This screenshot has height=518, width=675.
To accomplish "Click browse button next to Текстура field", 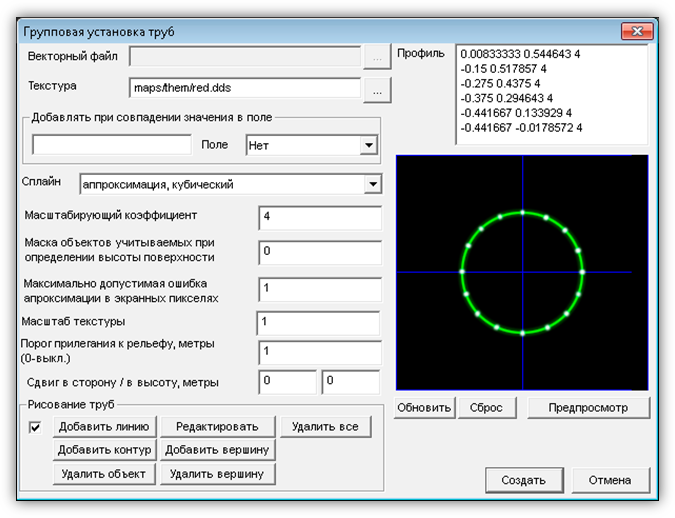I will tap(376, 90).
